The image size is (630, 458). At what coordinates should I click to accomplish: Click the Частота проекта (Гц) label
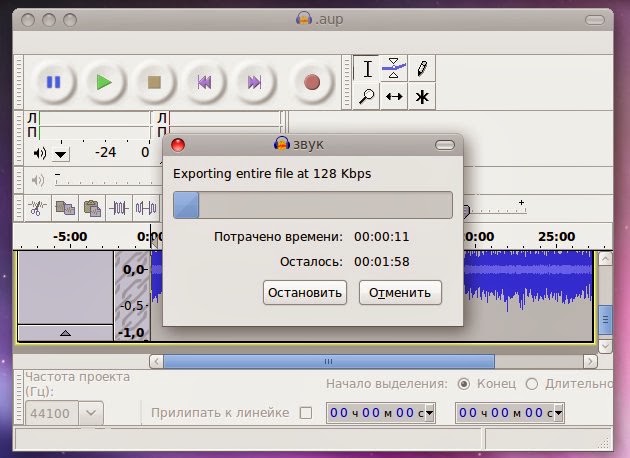[77, 384]
